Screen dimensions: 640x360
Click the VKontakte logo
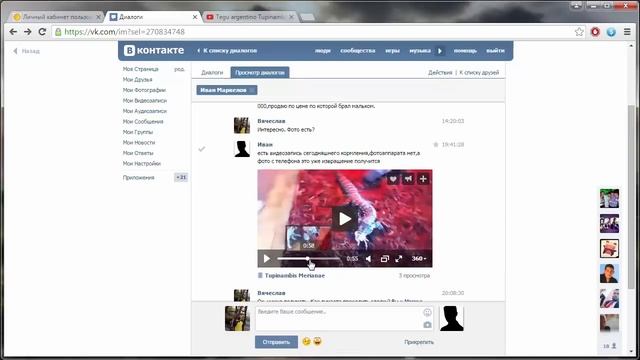(154, 50)
